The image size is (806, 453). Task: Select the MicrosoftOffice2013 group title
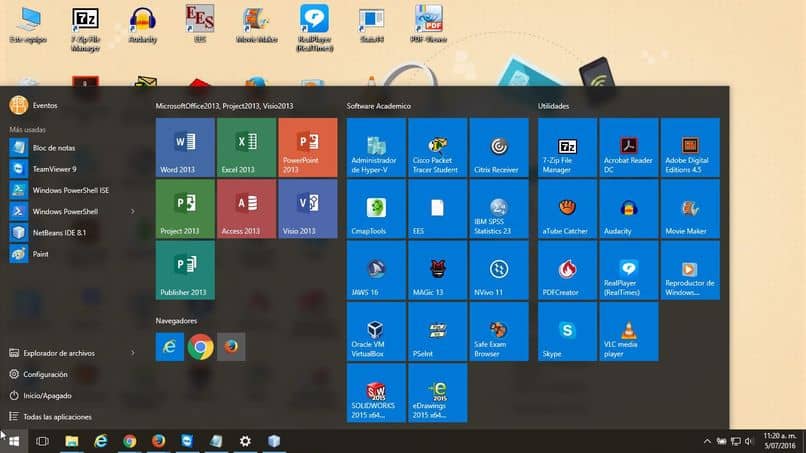pos(224,106)
